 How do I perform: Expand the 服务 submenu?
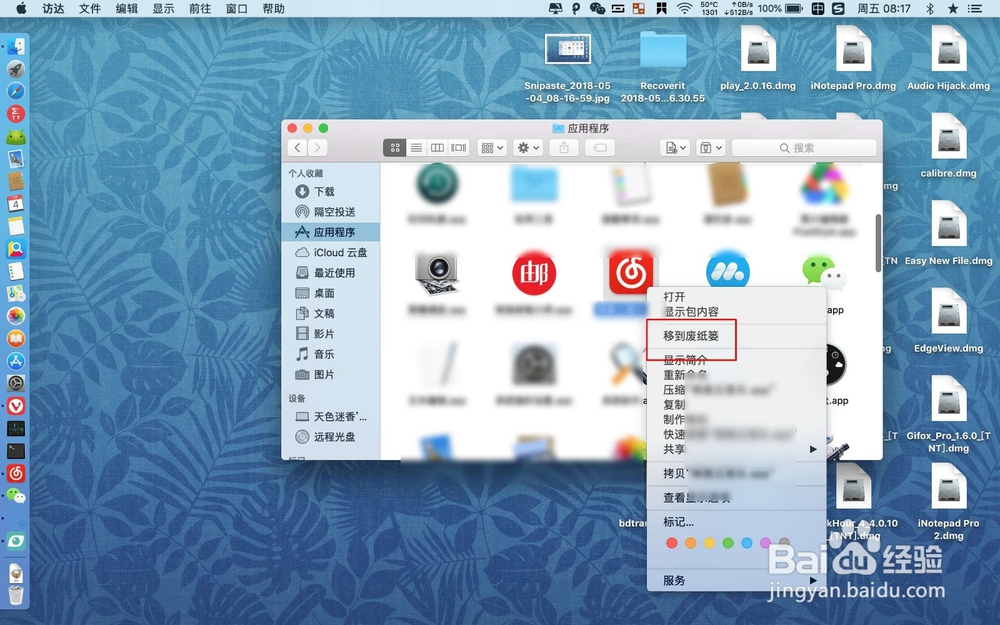(x=736, y=580)
